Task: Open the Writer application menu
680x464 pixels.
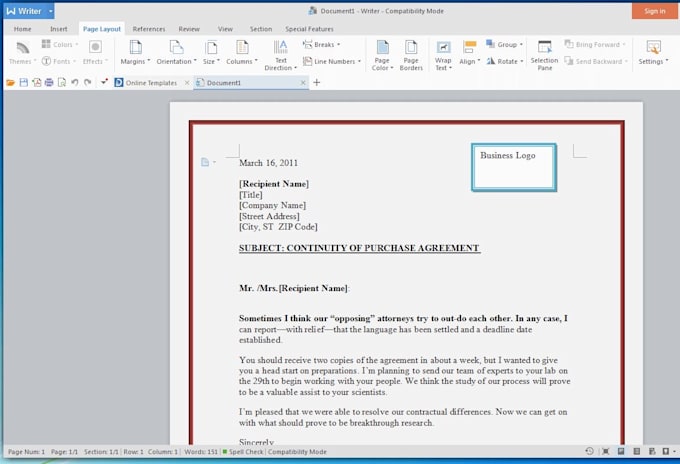Action: [29, 11]
